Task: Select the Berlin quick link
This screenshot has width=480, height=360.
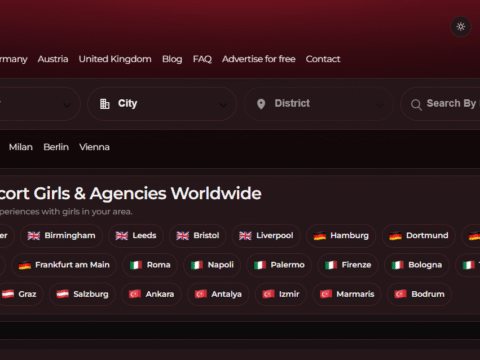Action: coord(56,147)
